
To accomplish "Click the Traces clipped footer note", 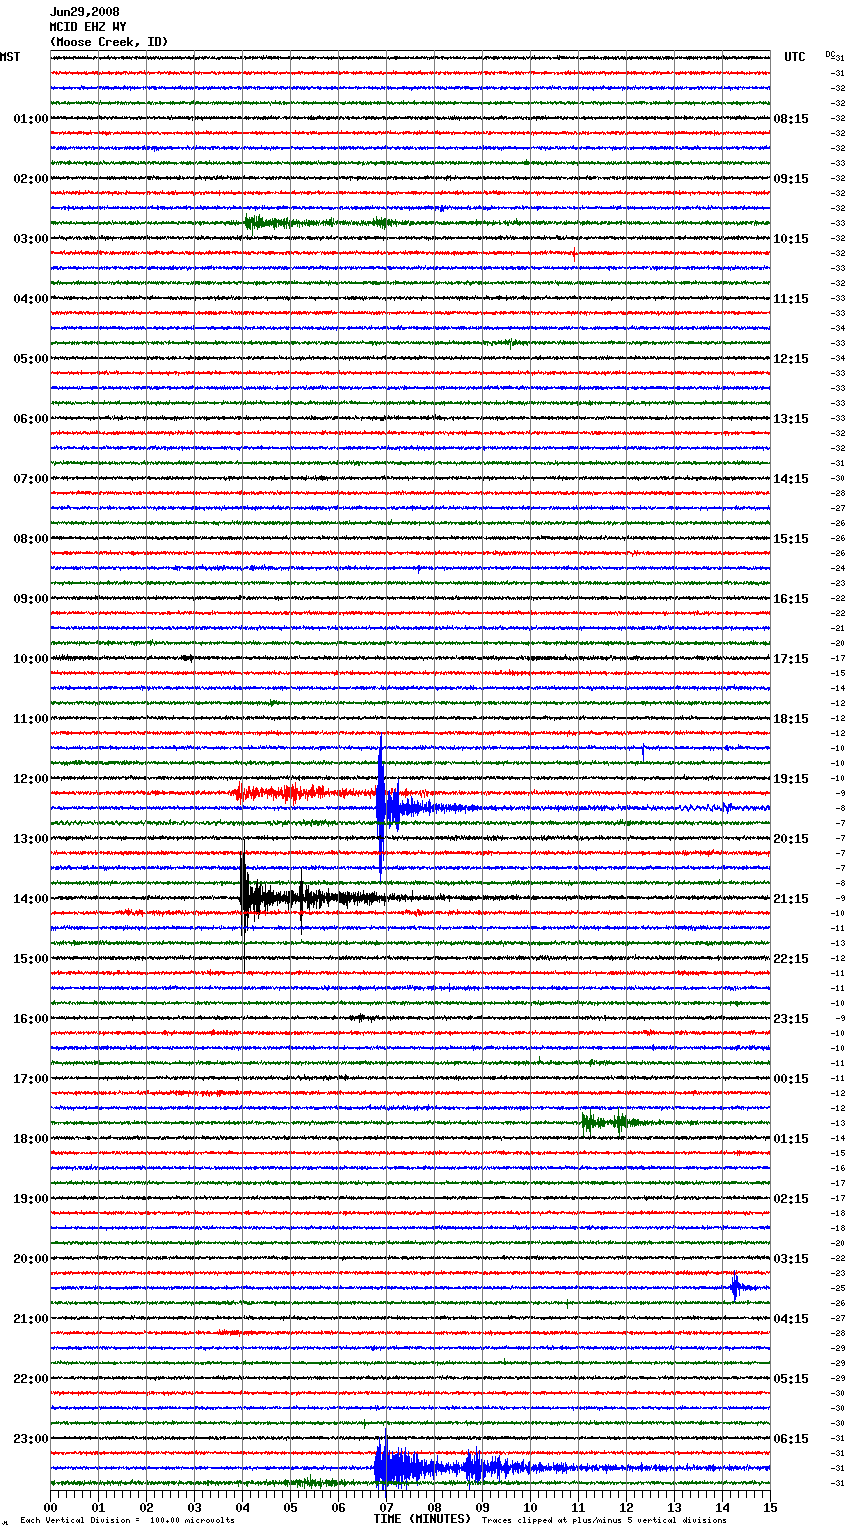I will click(x=604, y=1520).
